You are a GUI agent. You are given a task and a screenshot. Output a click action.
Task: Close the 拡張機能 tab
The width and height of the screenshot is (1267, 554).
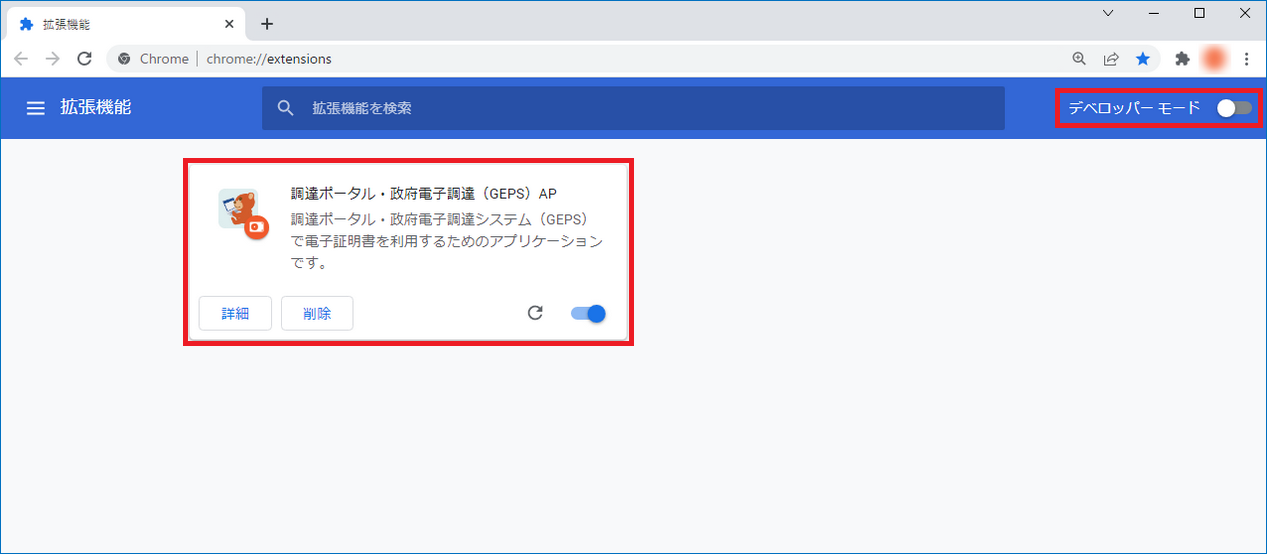click(x=229, y=24)
